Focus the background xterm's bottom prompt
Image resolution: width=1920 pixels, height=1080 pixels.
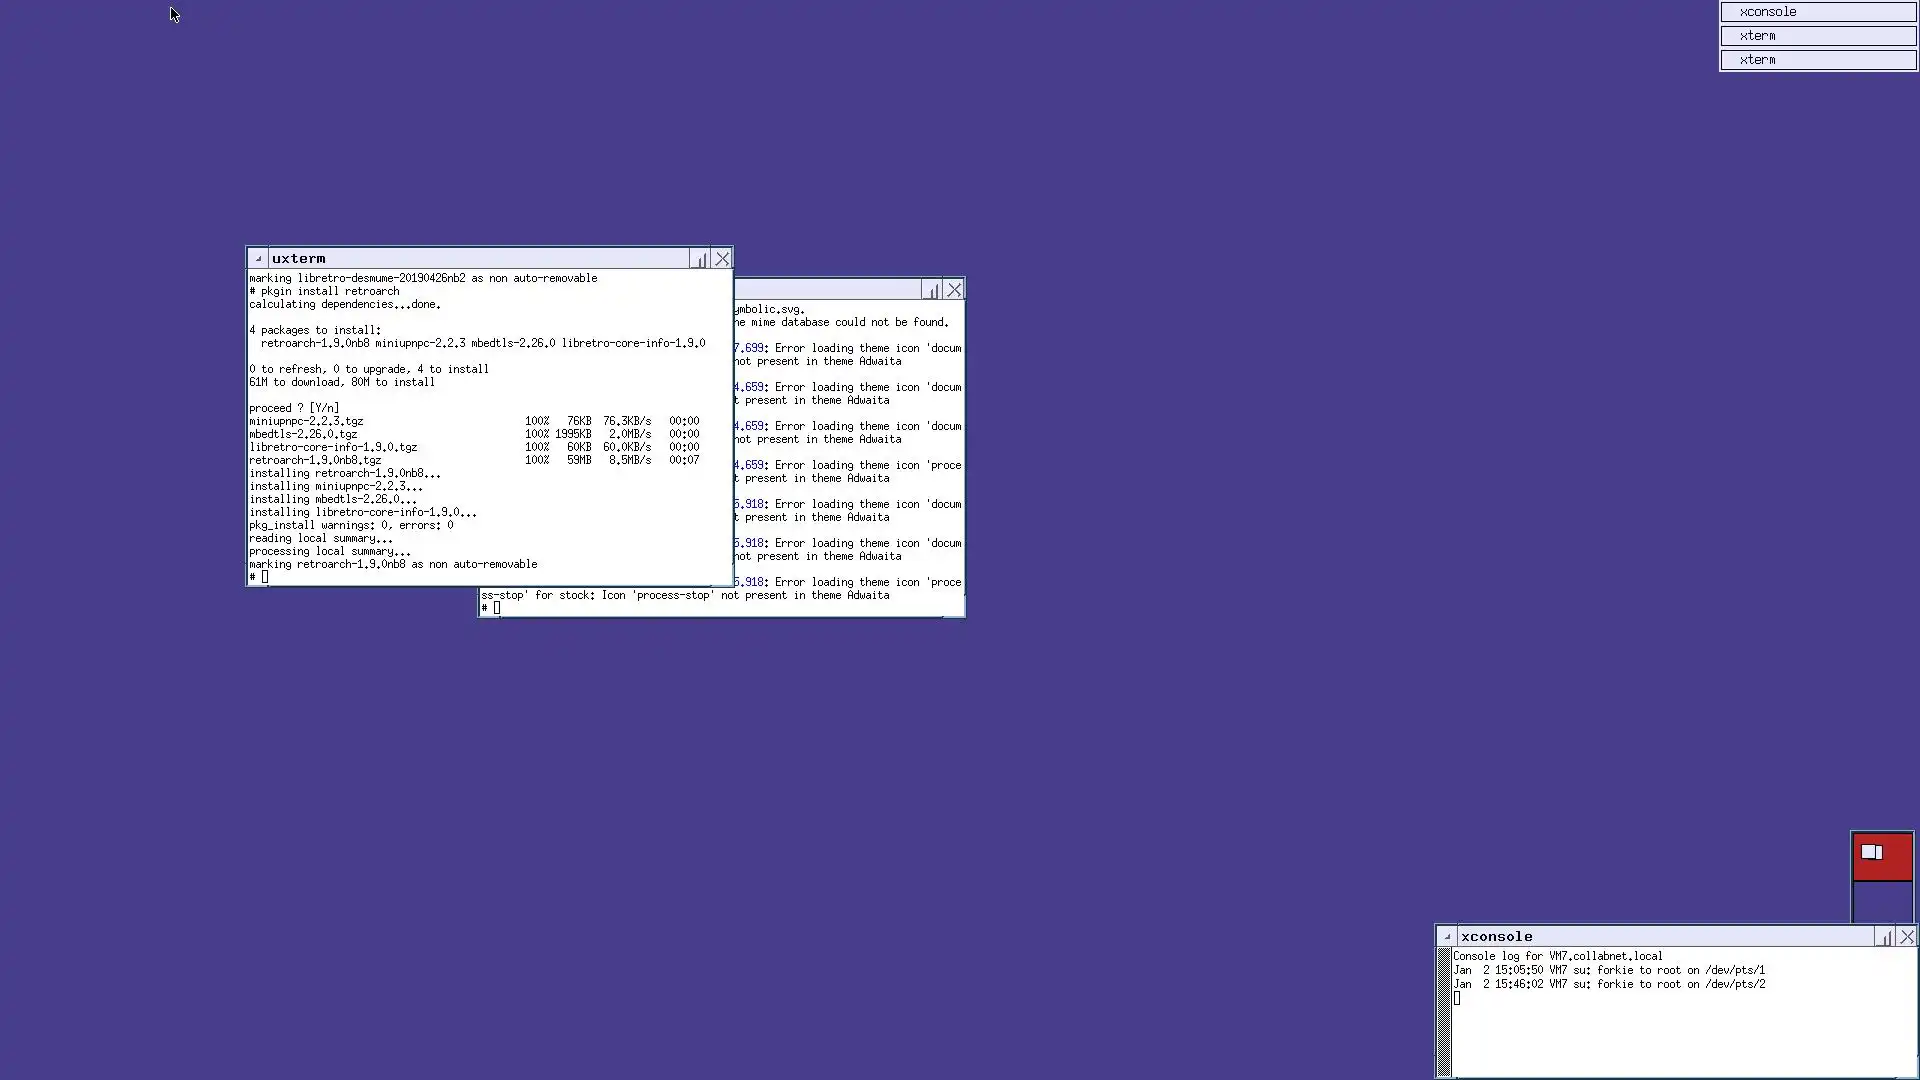(497, 608)
